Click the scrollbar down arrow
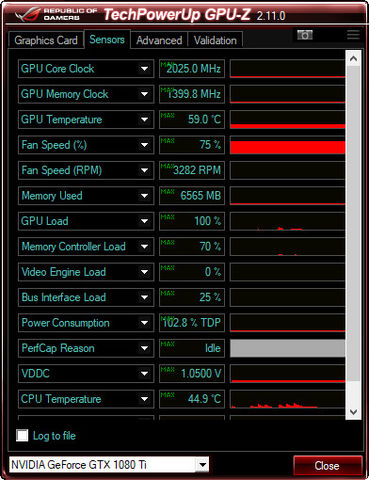Viewport: 369px width, 480px height. (x=353, y=412)
